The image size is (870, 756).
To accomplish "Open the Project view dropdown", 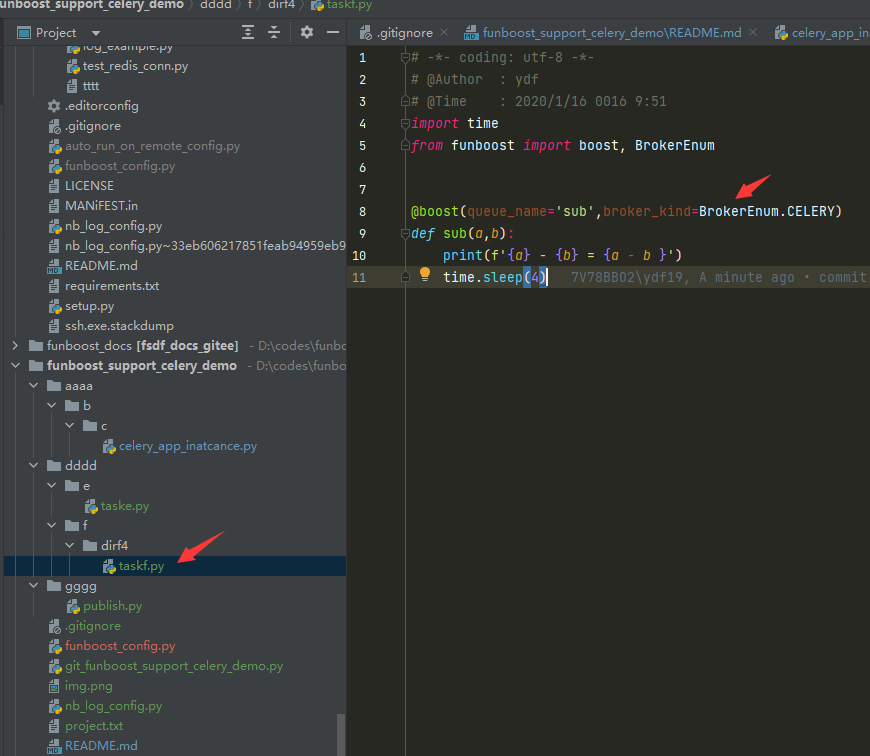I will tap(96, 33).
